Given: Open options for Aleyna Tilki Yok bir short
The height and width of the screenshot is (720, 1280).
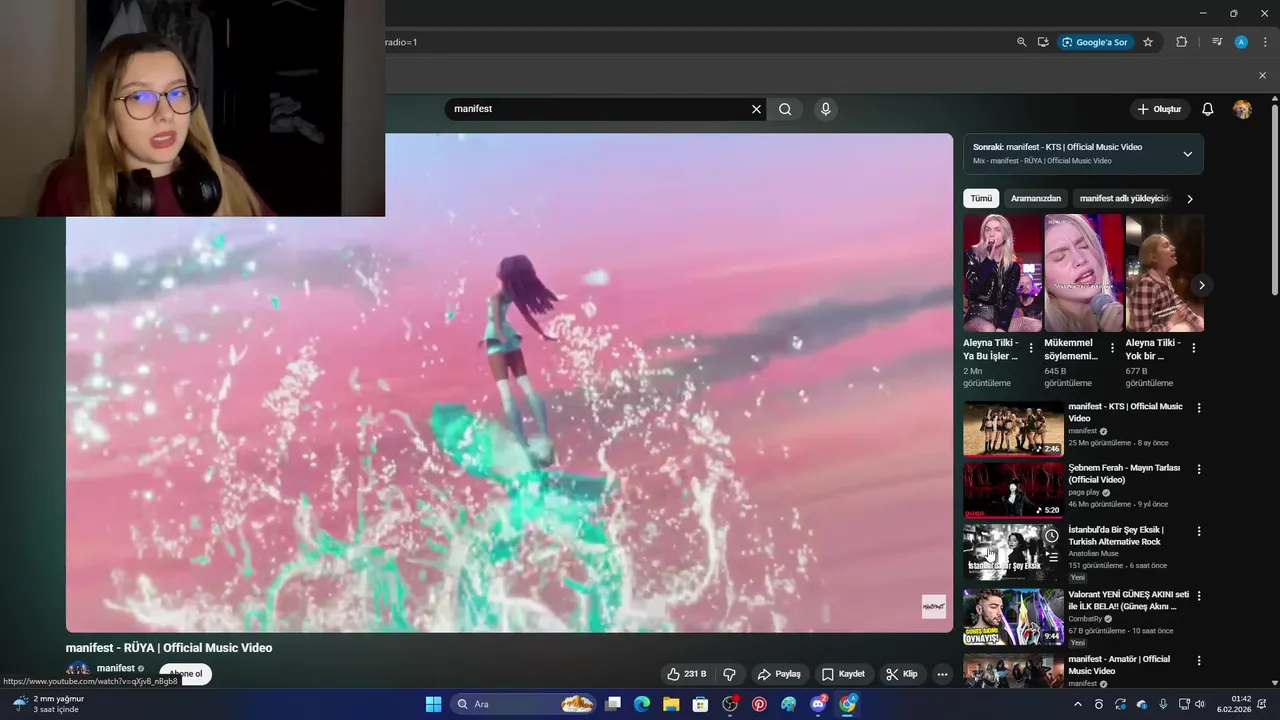Looking at the screenshot, I should click(1193, 348).
